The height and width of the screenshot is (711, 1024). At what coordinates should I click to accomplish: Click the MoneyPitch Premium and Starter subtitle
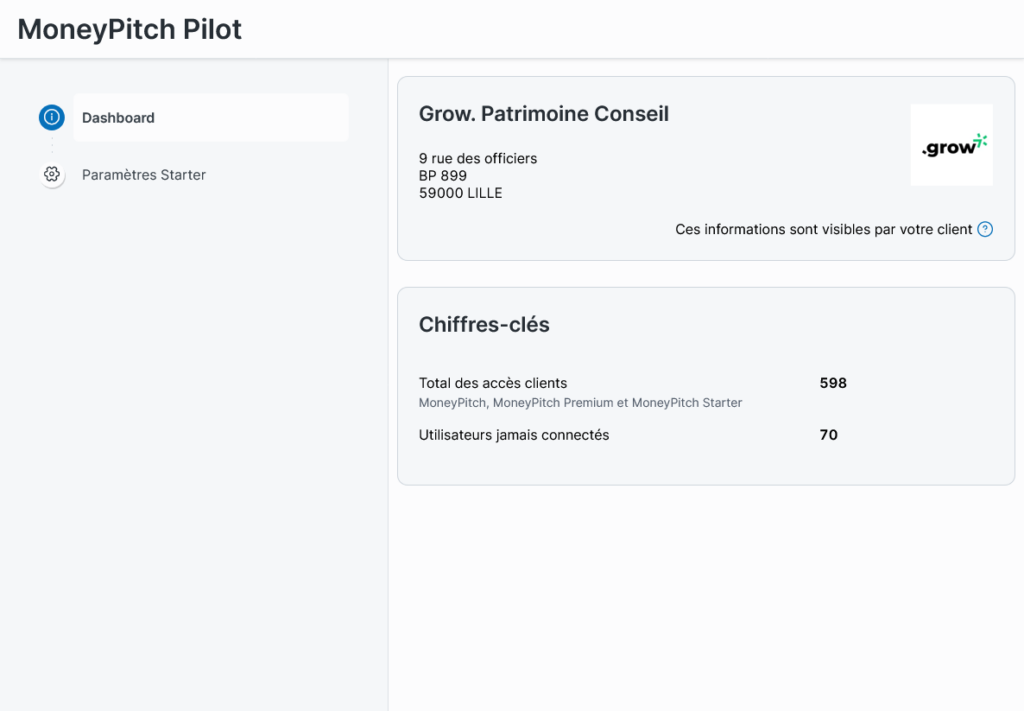coord(580,403)
